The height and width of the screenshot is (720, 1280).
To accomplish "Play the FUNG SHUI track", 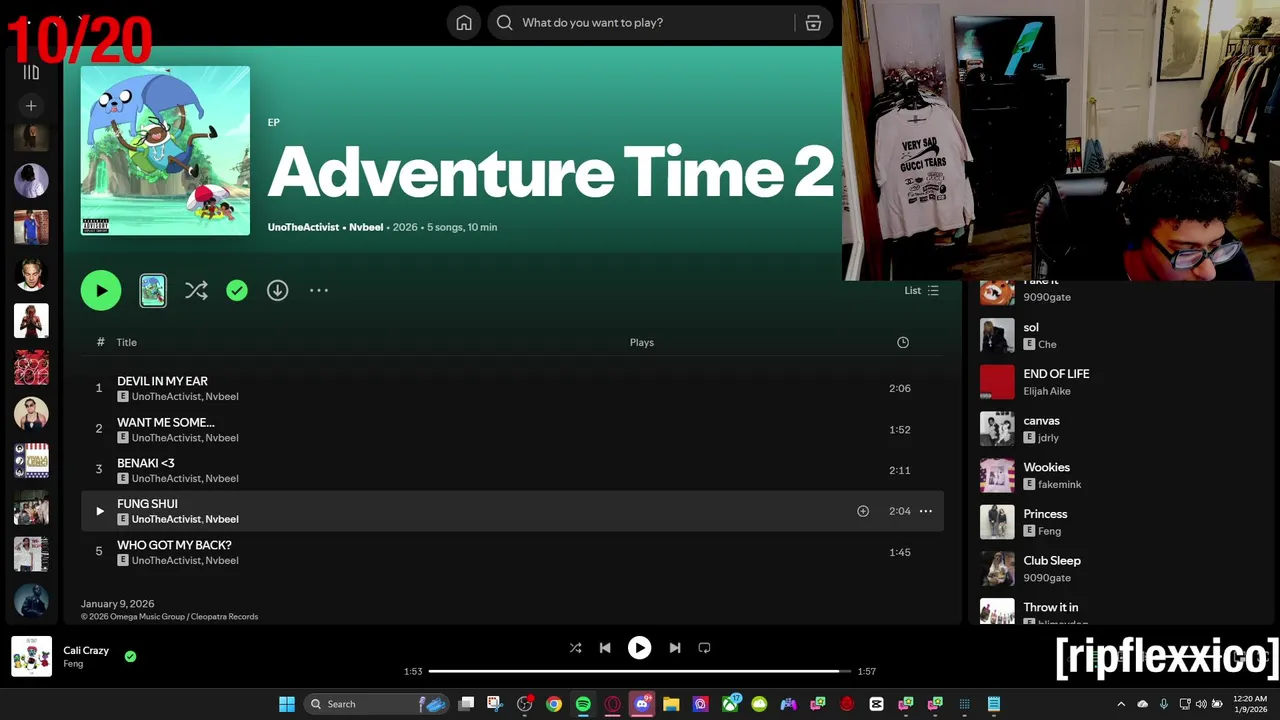I will pos(99,511).
